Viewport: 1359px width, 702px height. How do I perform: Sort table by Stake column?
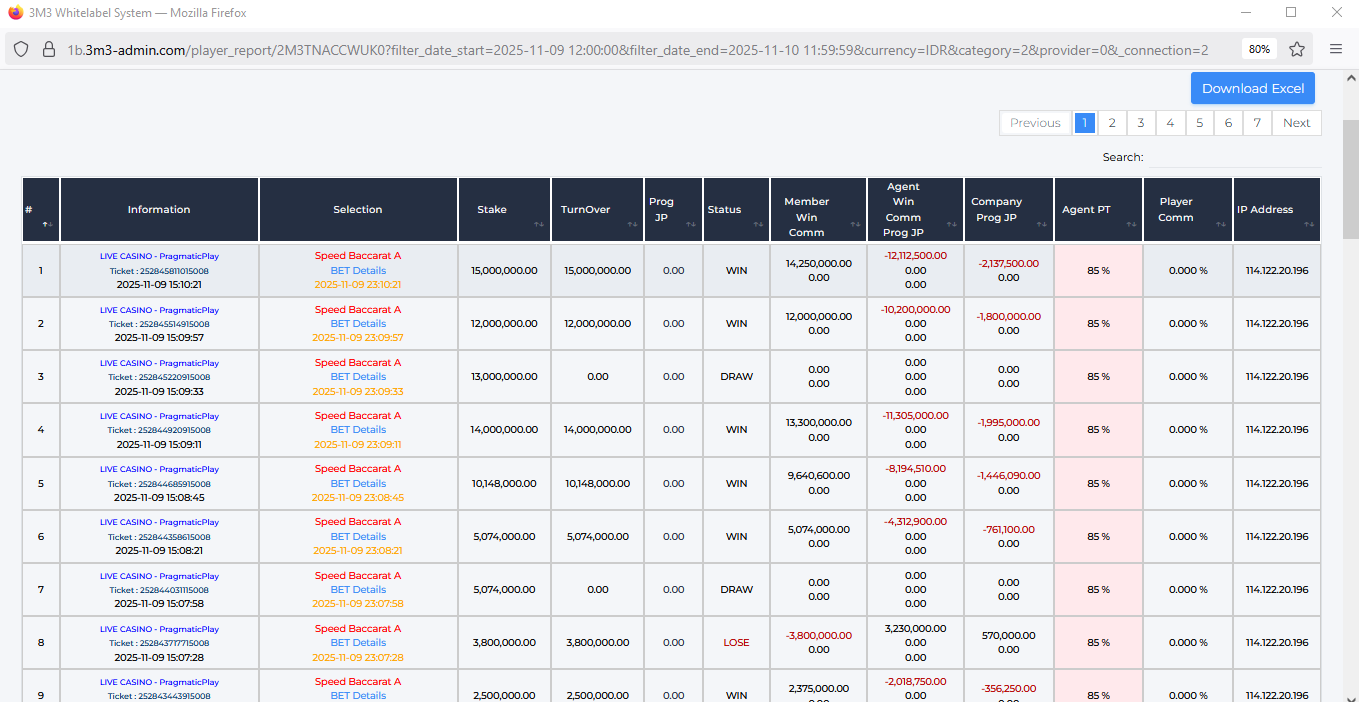pos(540,224)
